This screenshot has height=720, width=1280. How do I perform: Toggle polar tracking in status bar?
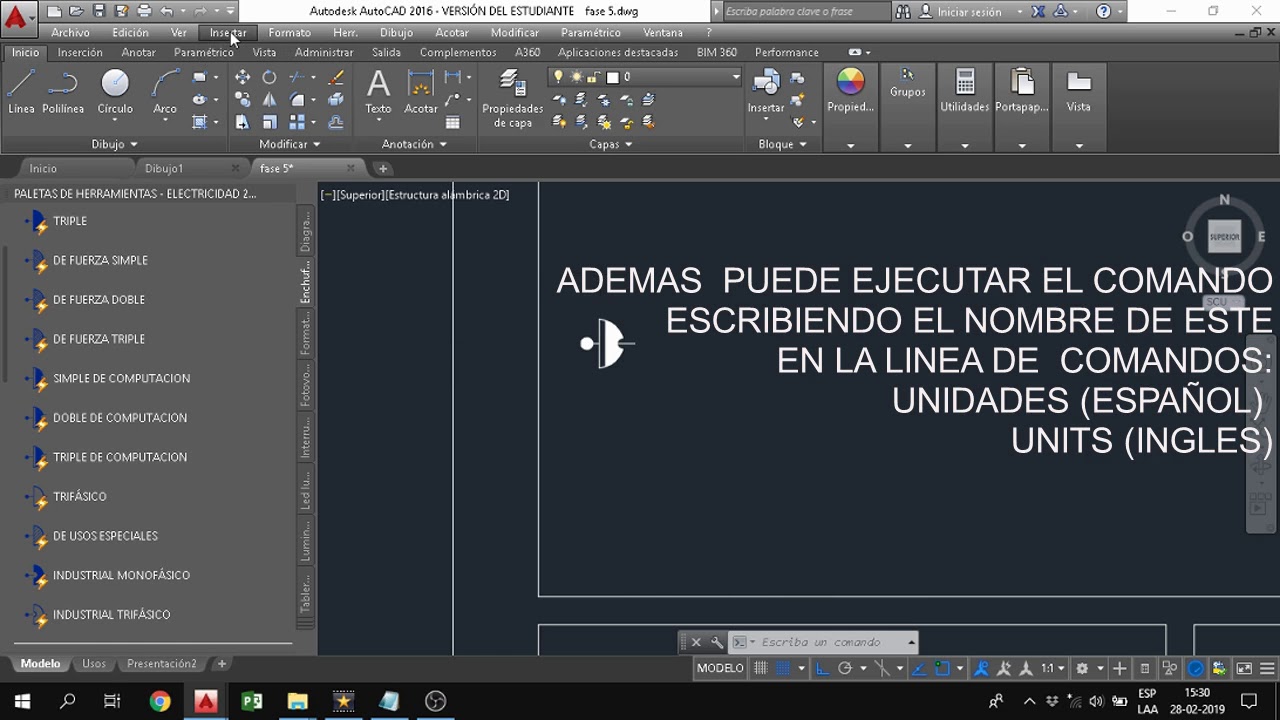tap(845, 668)
